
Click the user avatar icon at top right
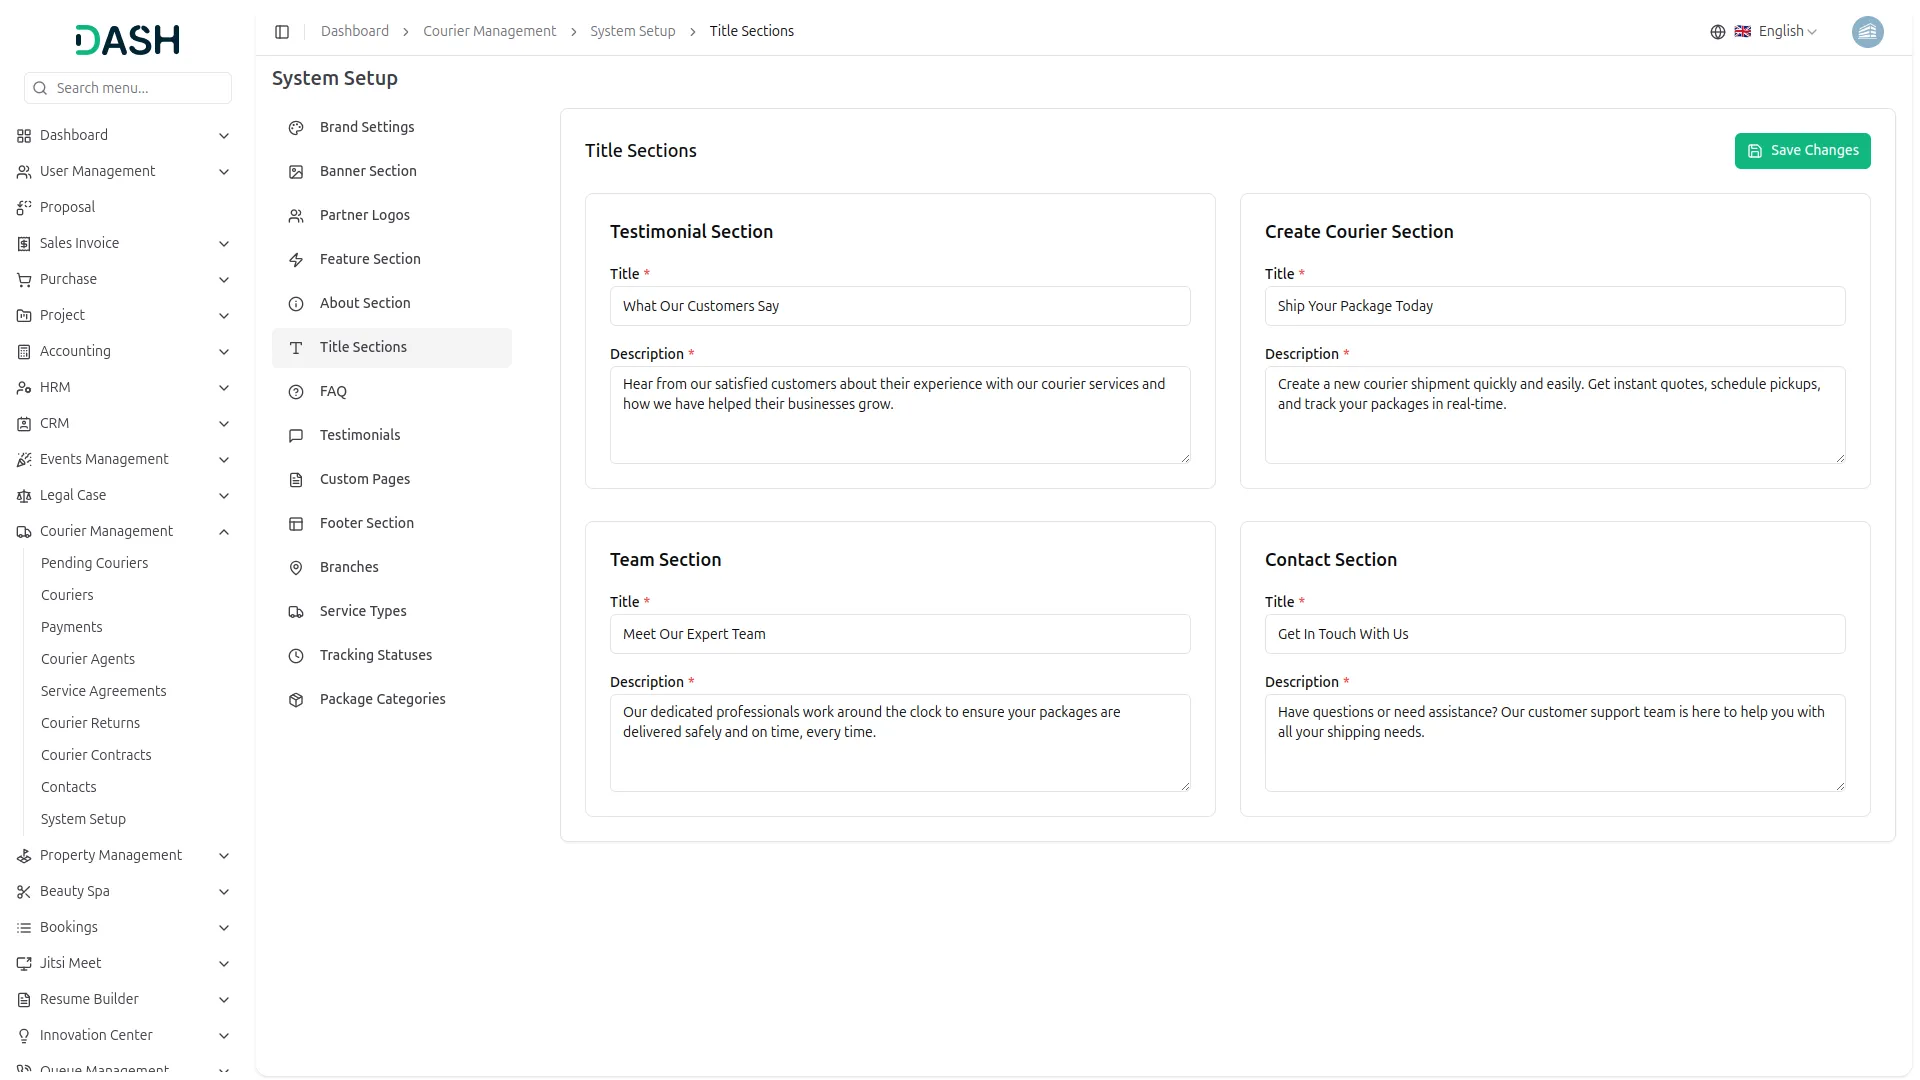[1867, 32]
